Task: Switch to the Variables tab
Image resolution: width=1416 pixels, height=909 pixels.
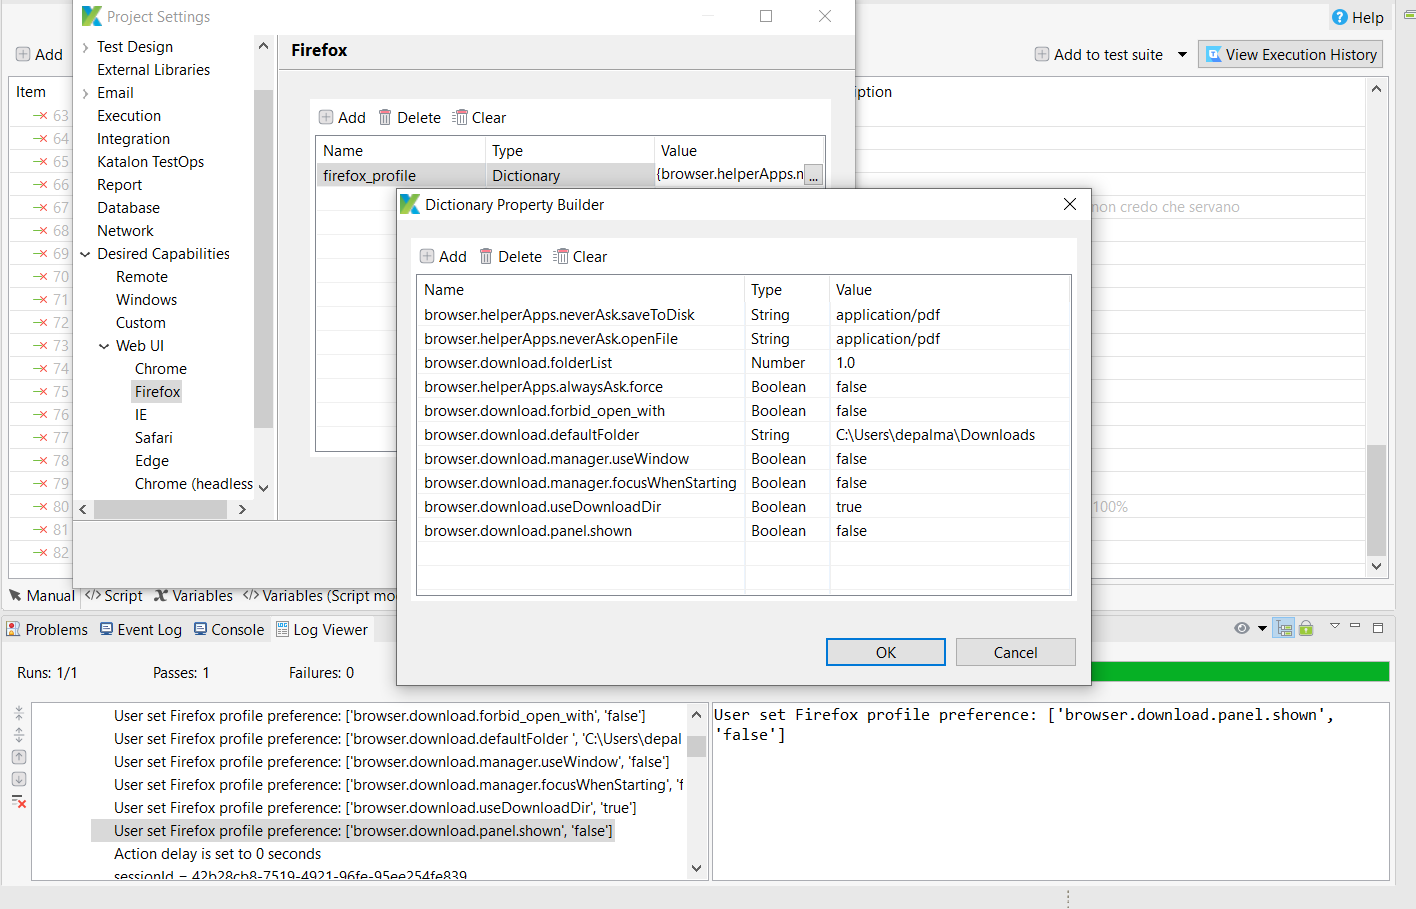Action: click(x=193, y=596)
